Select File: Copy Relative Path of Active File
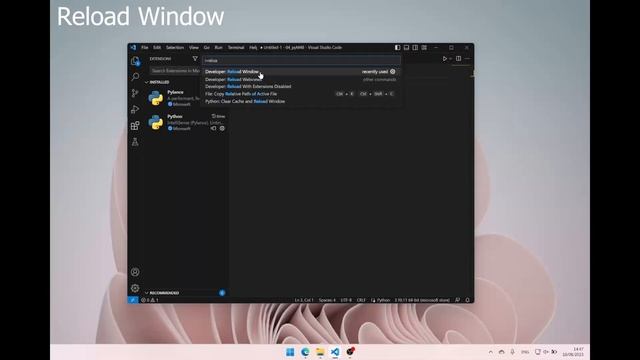The height and width of the screenshot is (360, 640). coord(301,94)
